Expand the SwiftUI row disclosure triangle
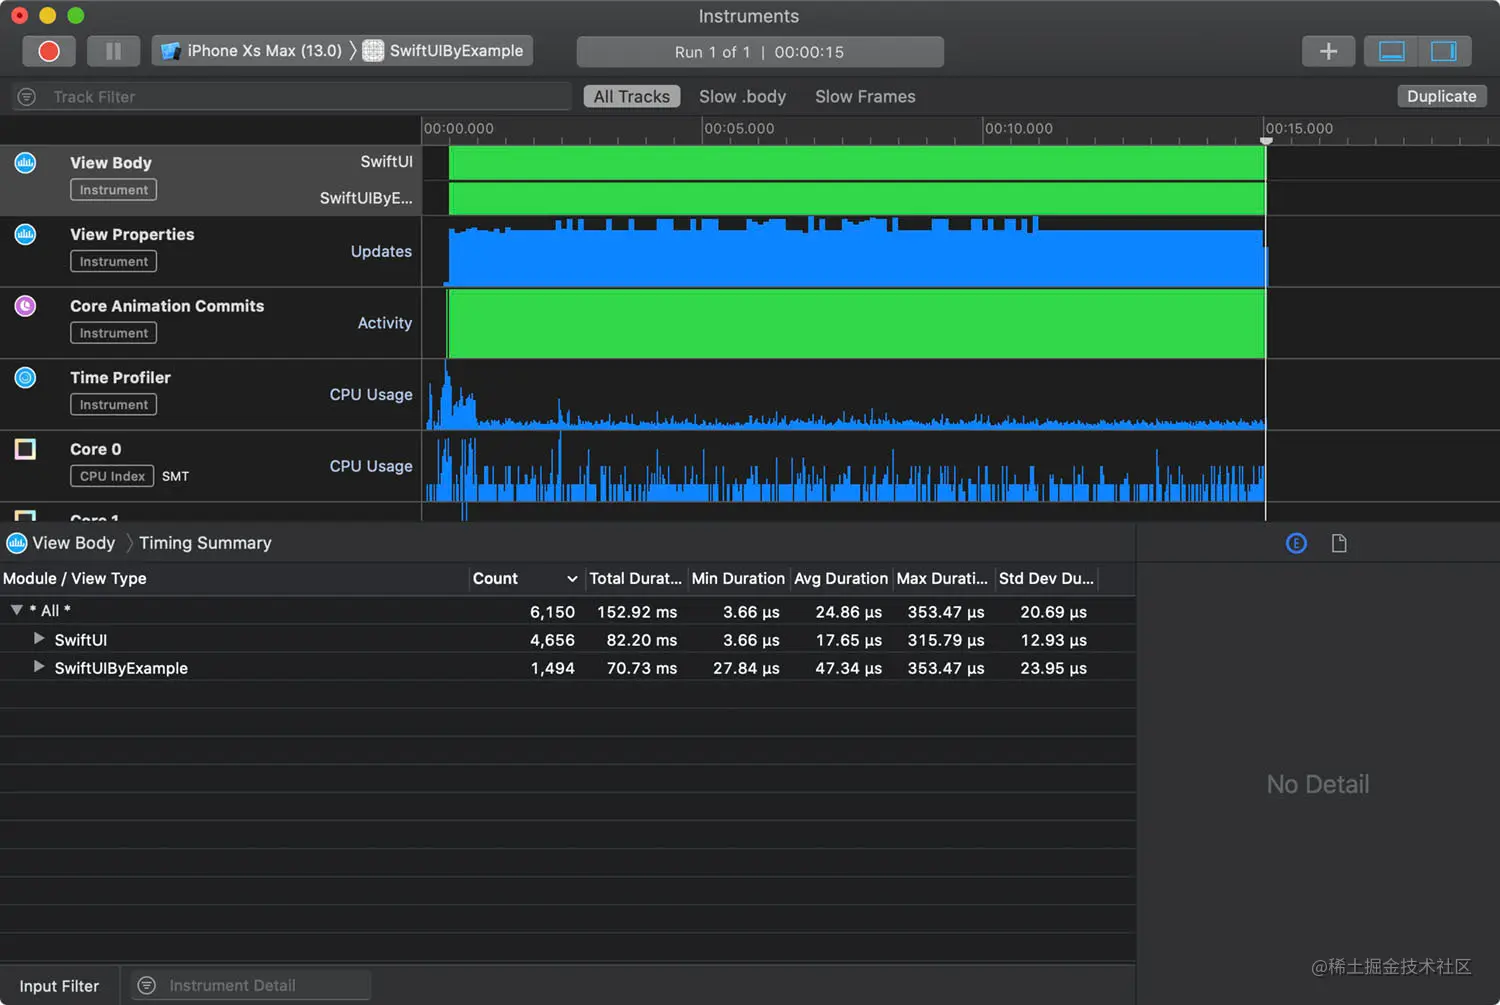Image resolution: width=1500 pixels, height=1005 pixels. pyautogui.click(x=39, y=638)
